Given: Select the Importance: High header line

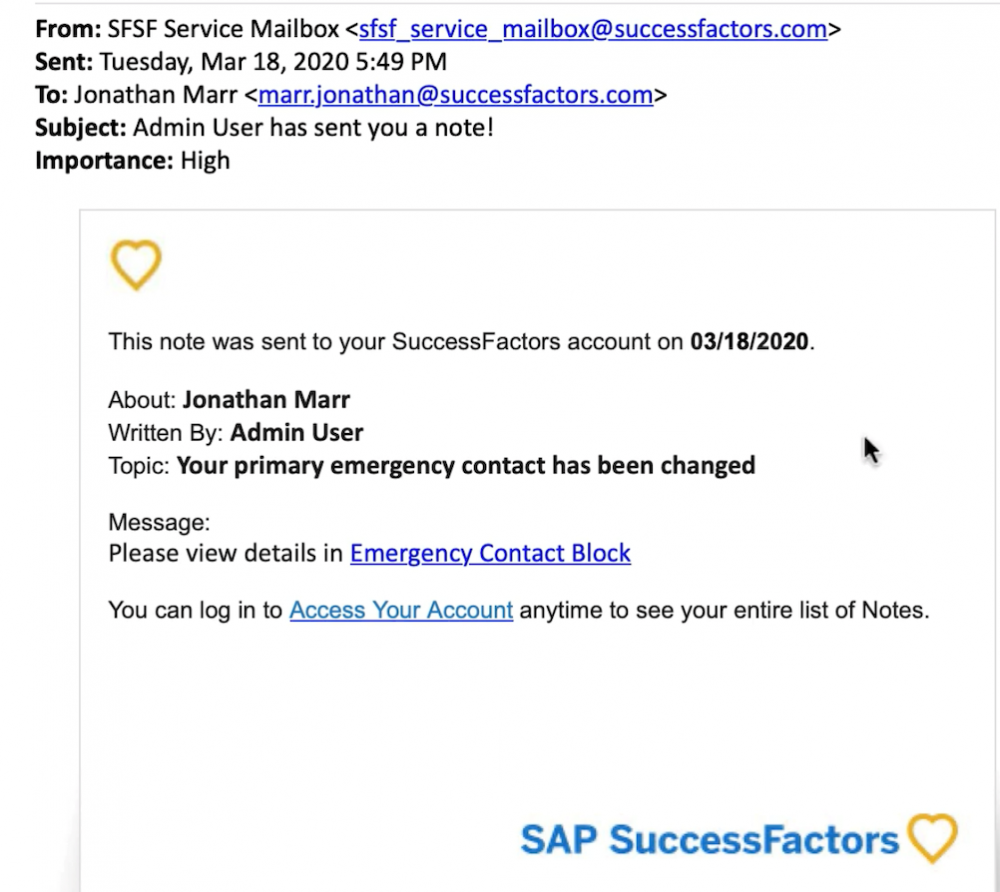Looking at the screenshot, I should click(x=132, y=161).
